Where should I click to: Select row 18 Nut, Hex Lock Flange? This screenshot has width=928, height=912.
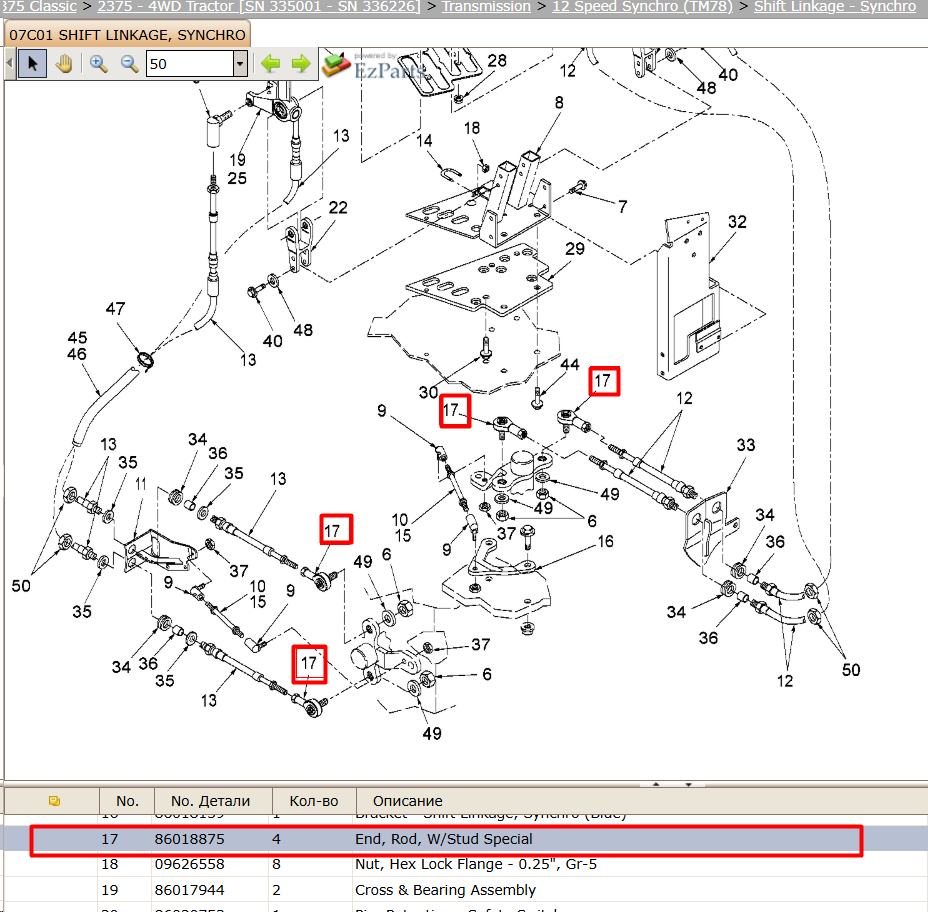tap(464, 865)
